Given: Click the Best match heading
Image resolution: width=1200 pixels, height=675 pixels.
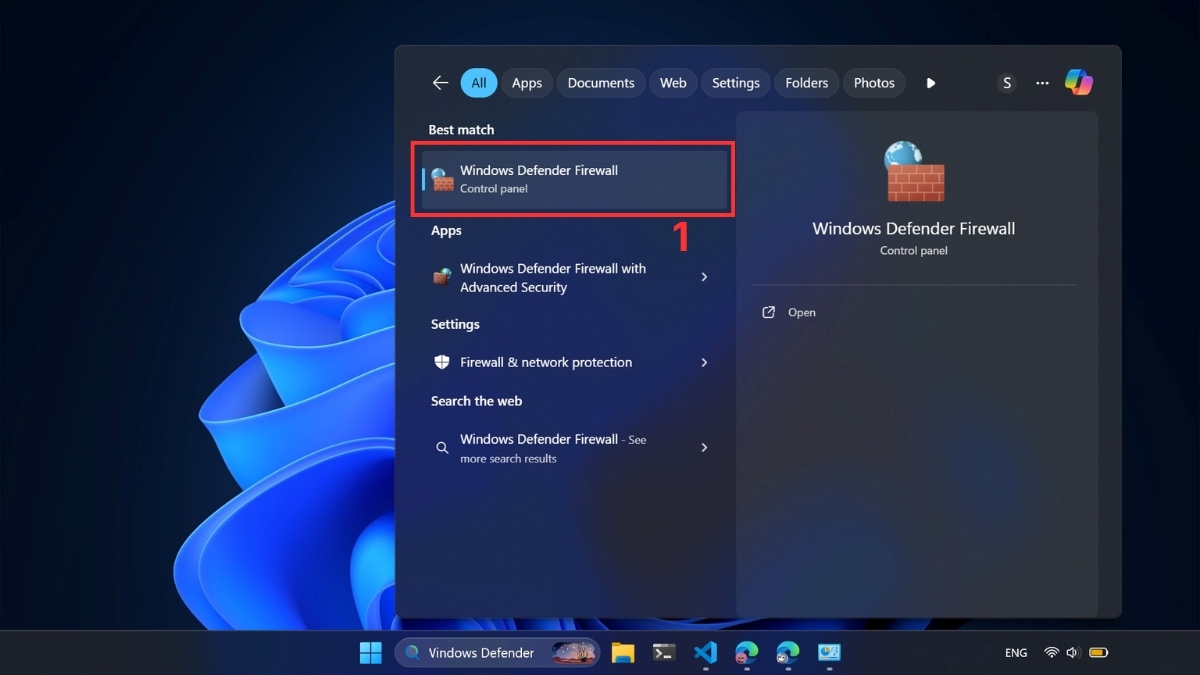Looking at the screenshot, I should click(461, 130).
